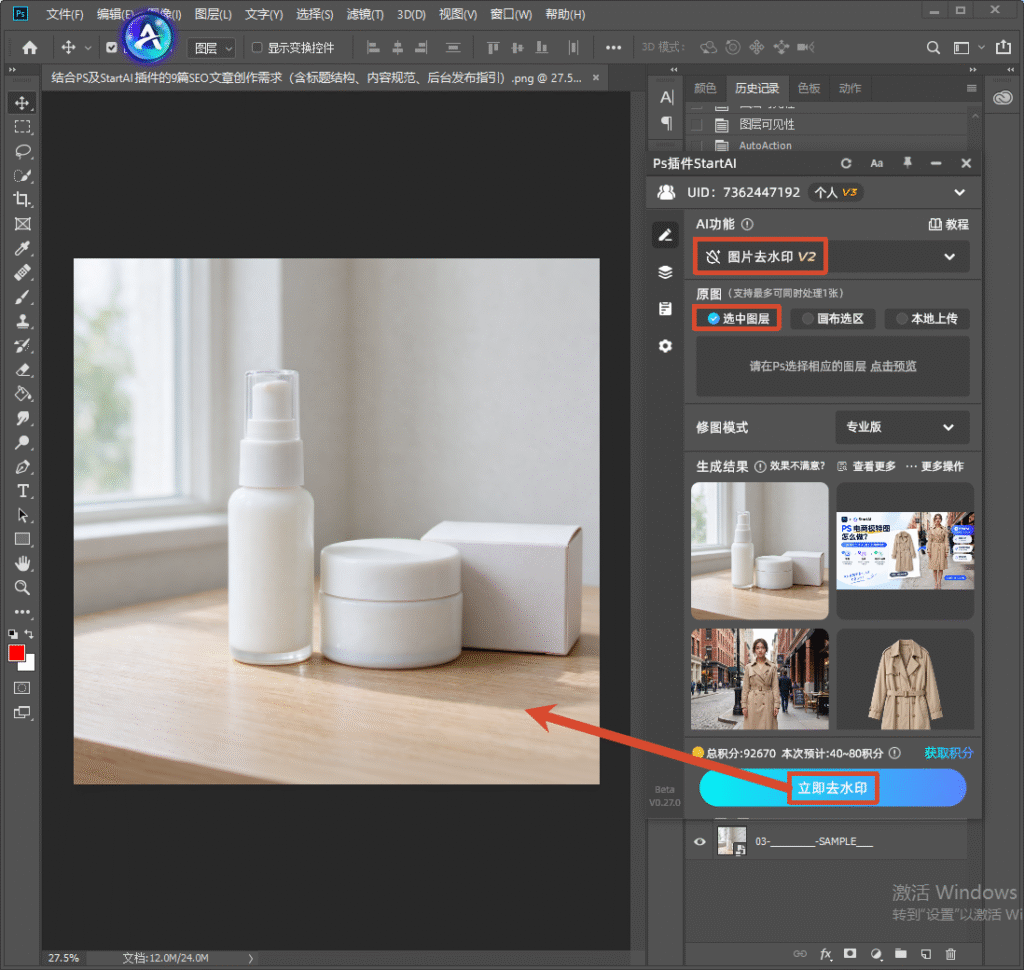Pin the StartAI plugin panel

(x=907, y=163)
